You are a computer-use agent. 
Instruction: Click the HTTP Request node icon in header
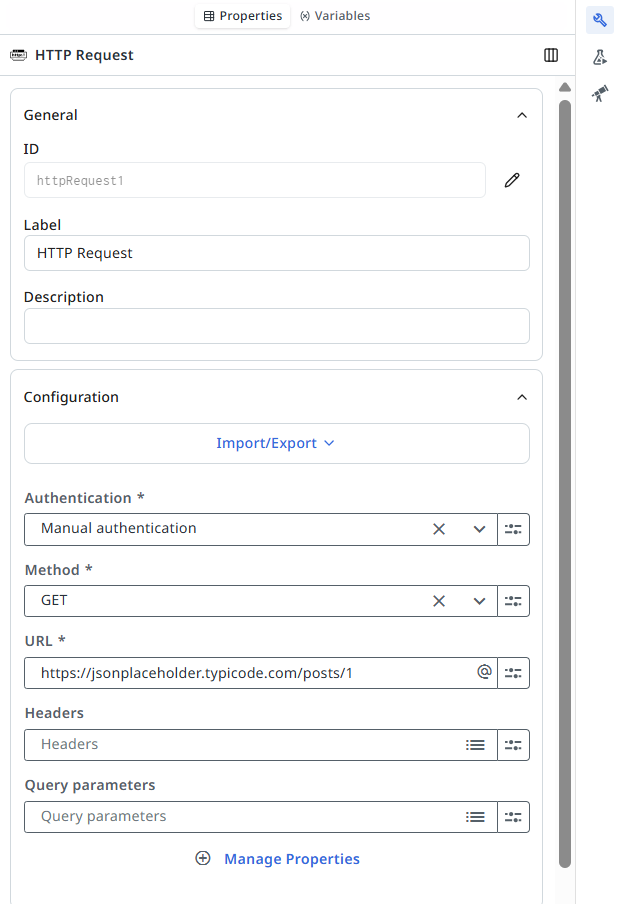click(x=18, y=55)
